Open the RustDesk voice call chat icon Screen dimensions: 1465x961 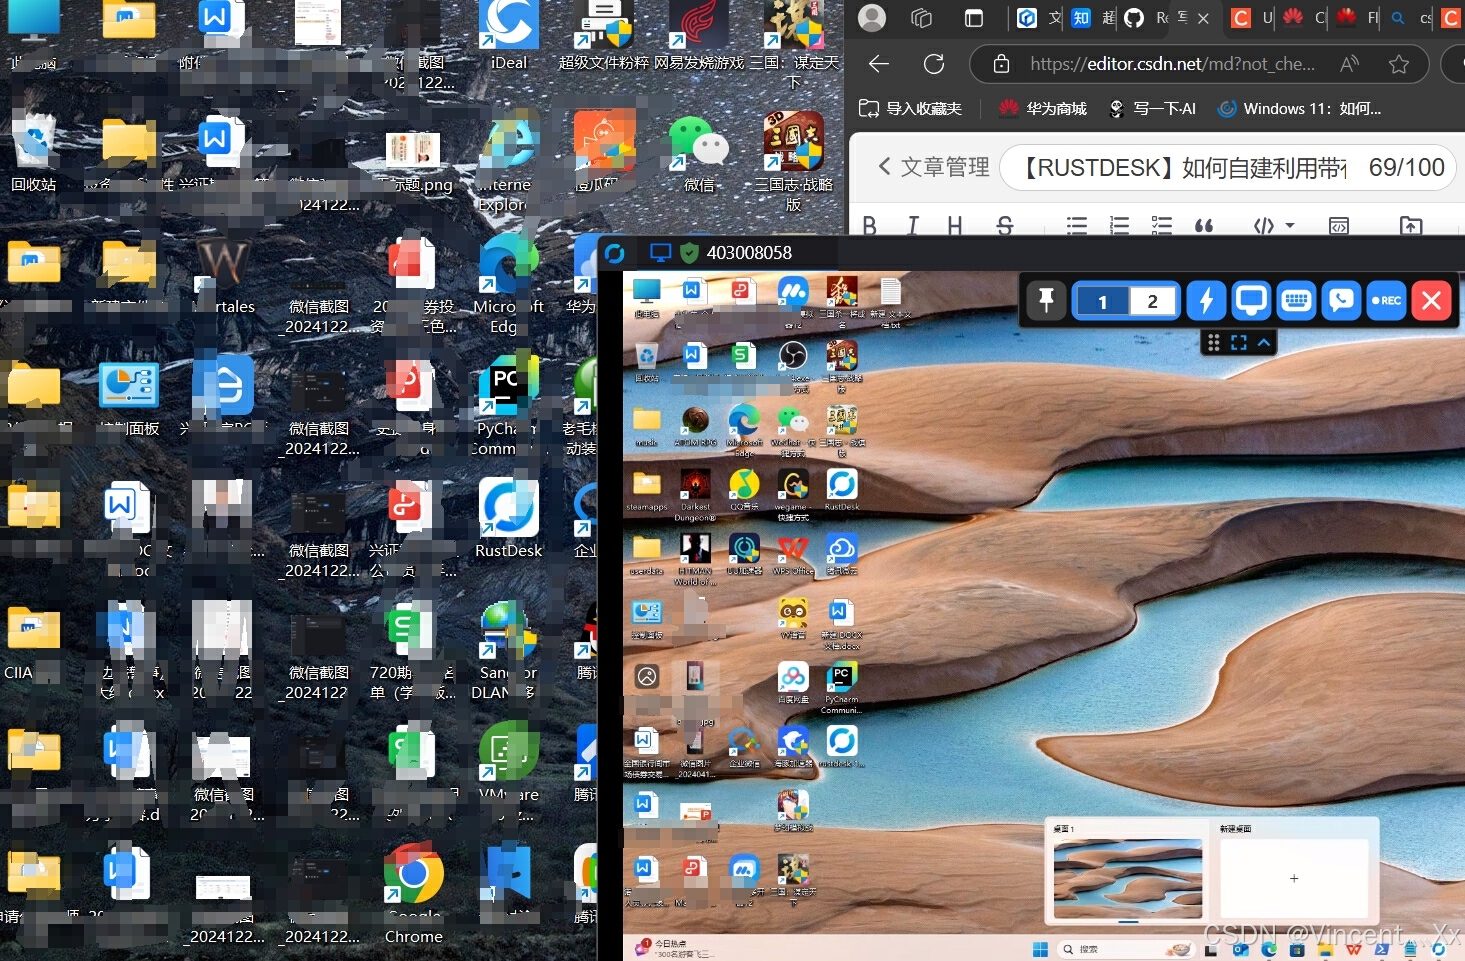1341,300
